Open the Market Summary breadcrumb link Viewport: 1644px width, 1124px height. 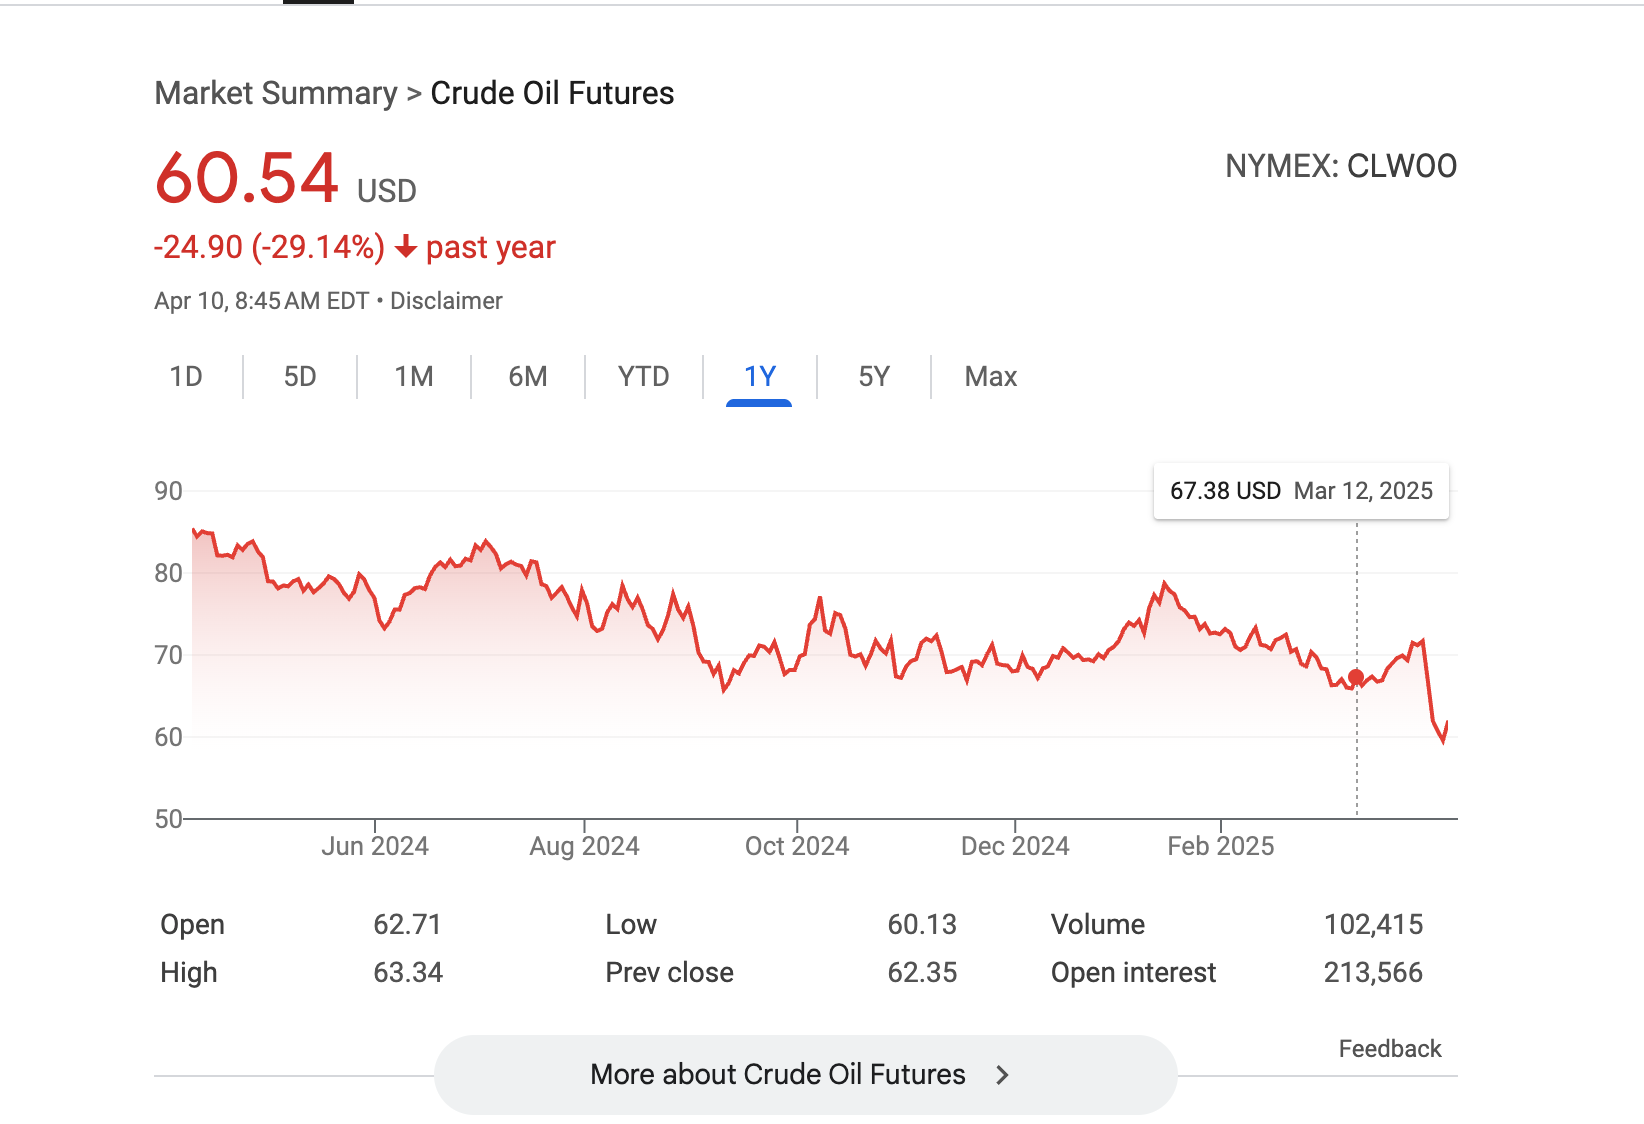[x=276, y=93]
